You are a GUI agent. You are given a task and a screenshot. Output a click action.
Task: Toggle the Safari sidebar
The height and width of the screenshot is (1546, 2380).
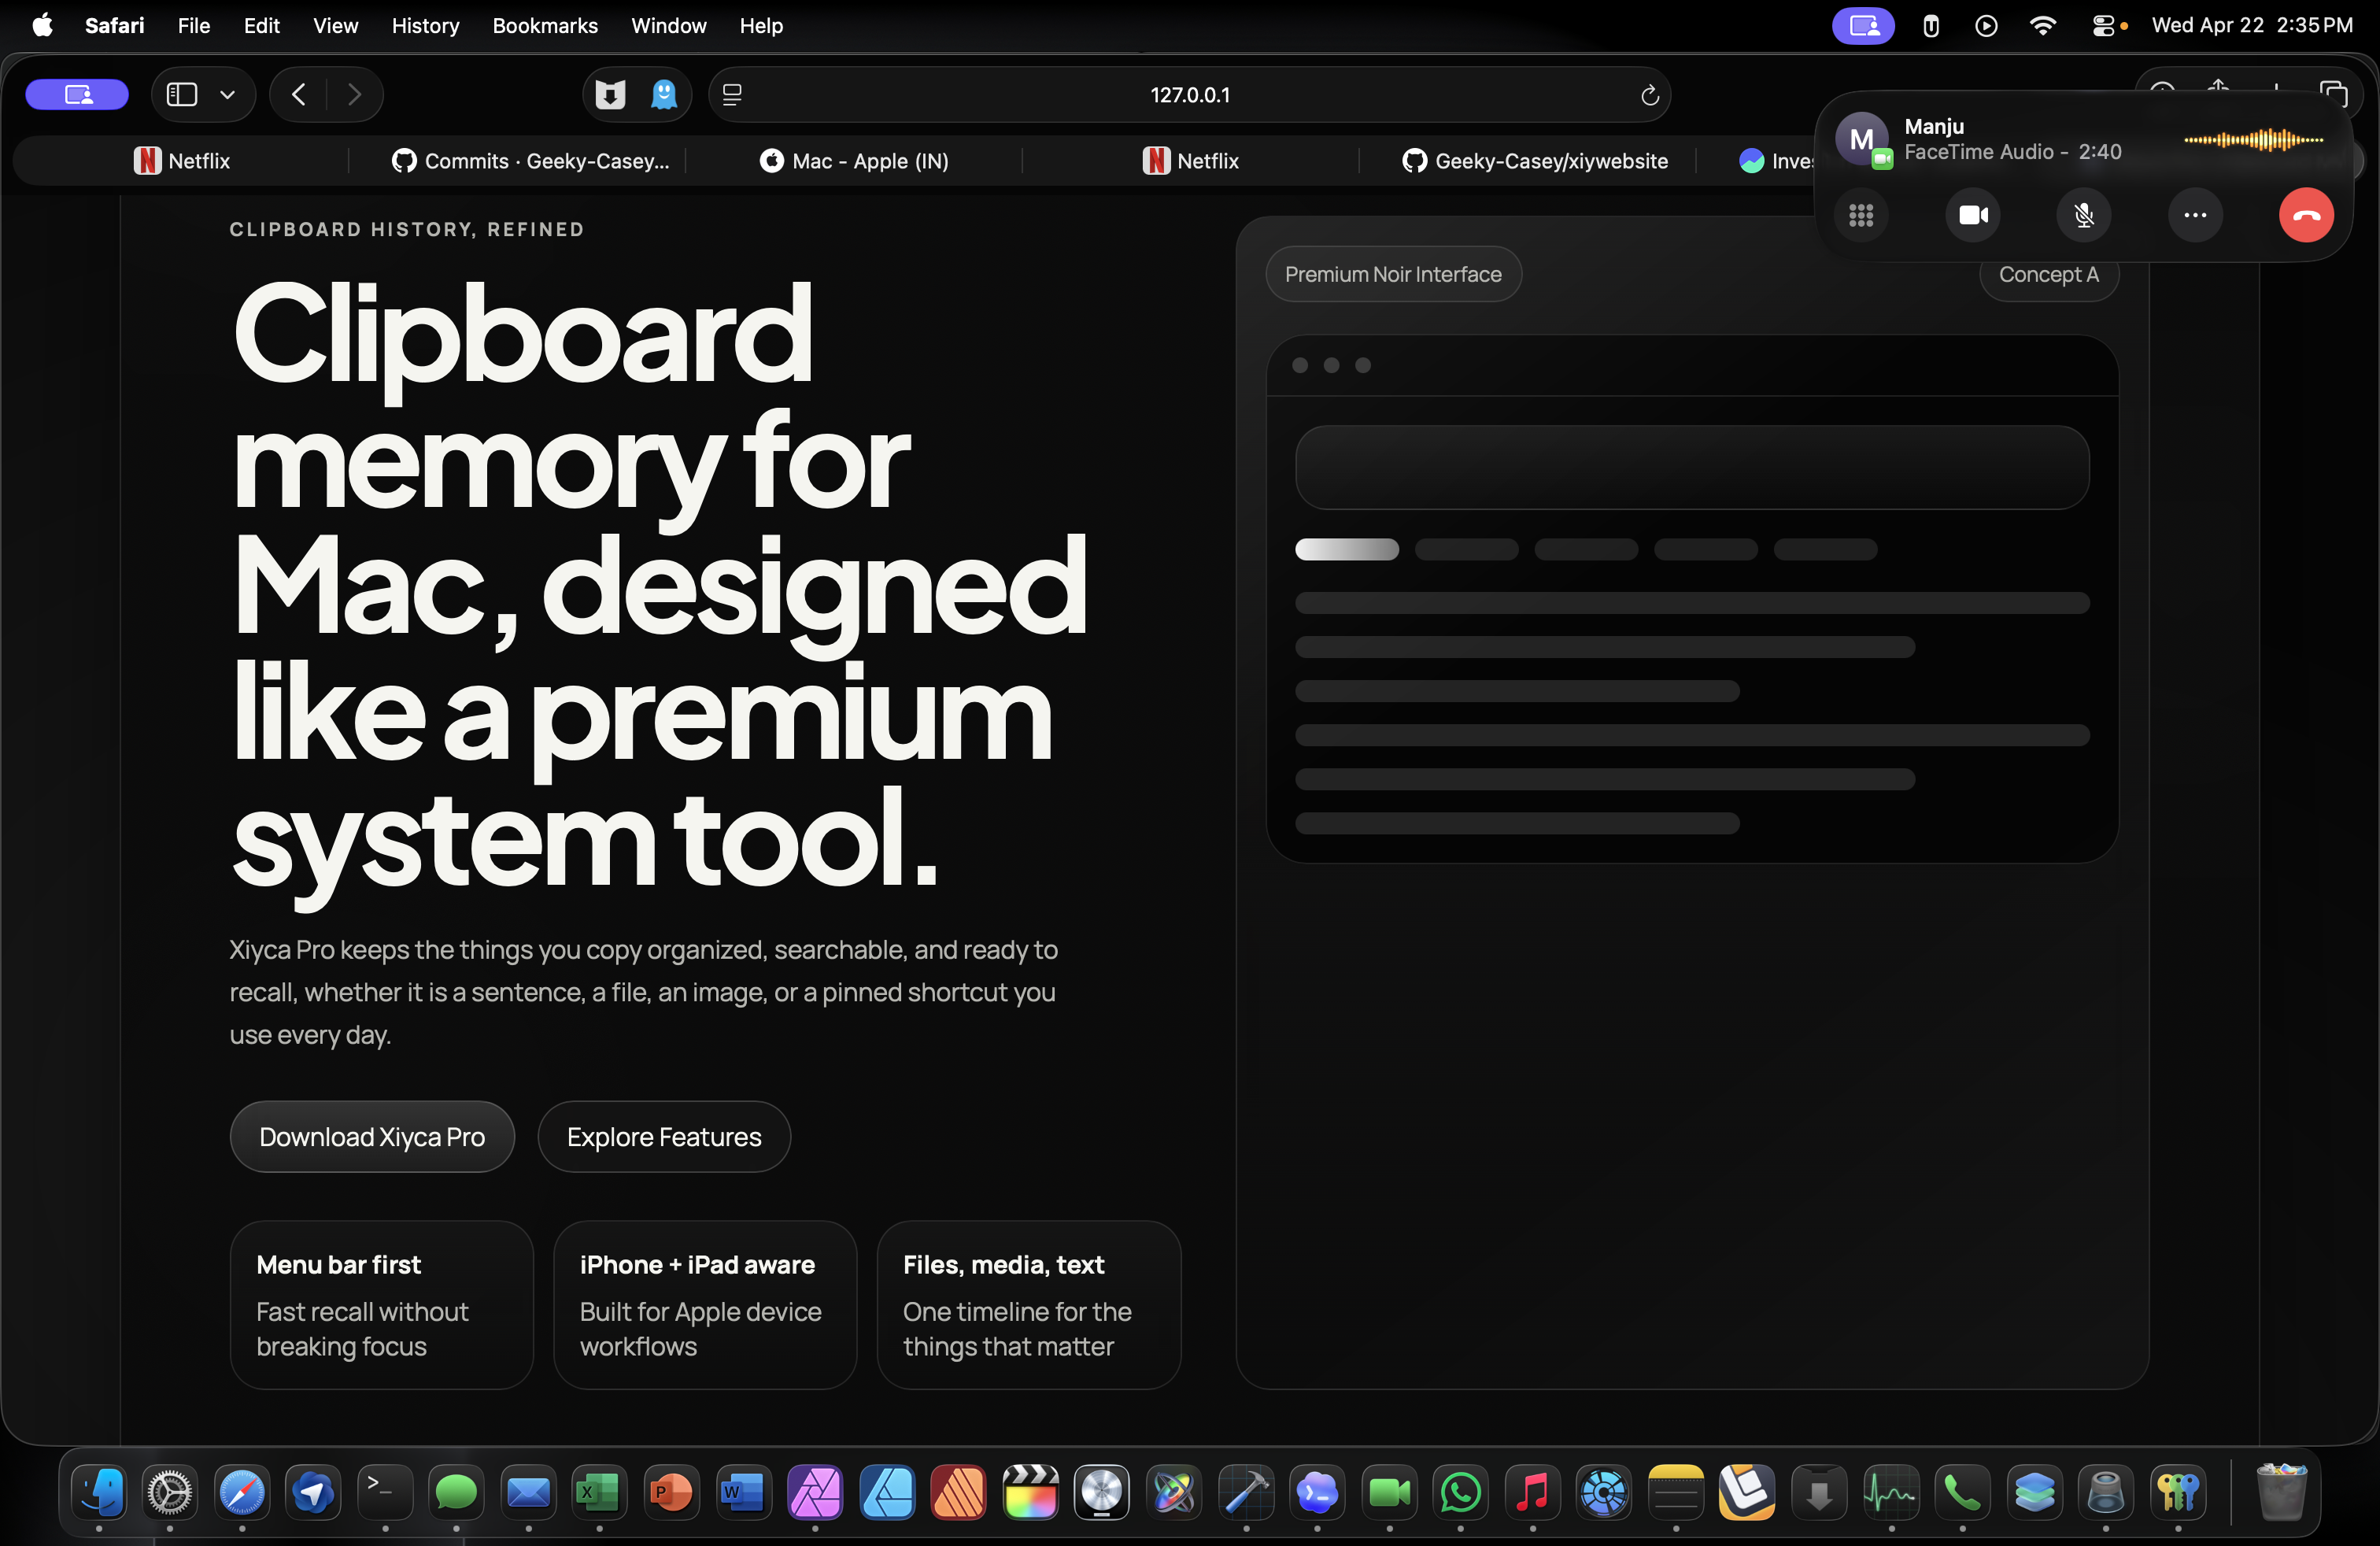(x=181, y=94)
